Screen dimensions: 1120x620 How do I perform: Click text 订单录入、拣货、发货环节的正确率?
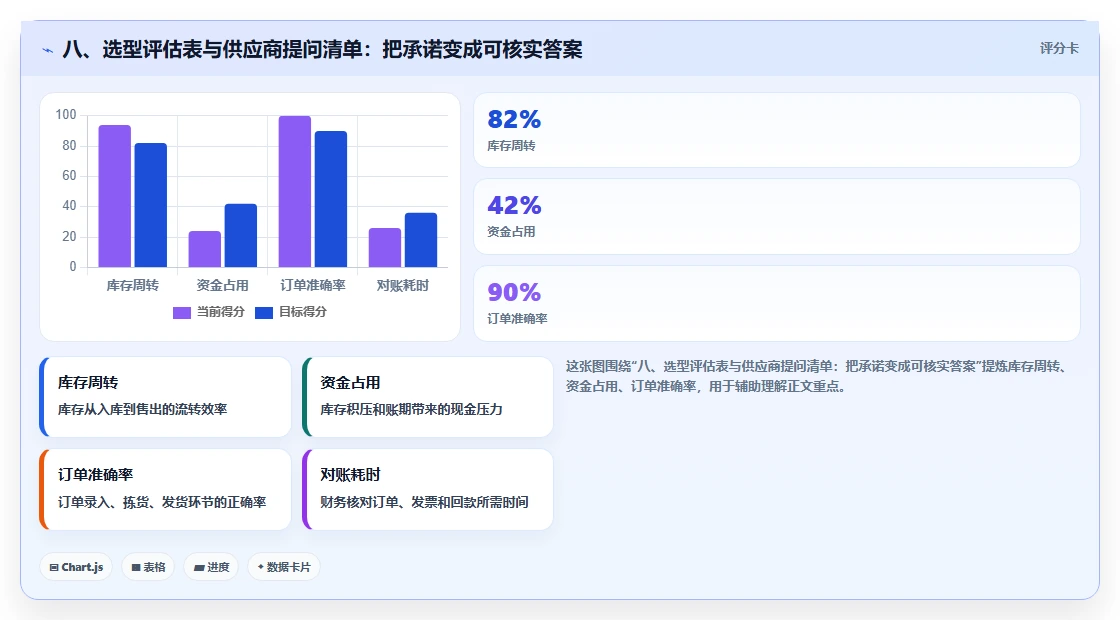pyautogui.click(x=162, y=502)
